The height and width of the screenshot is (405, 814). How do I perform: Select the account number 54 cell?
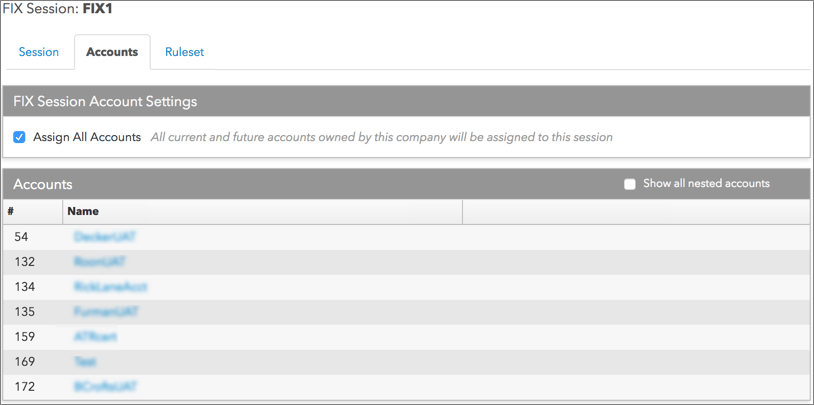click(21, 237)
